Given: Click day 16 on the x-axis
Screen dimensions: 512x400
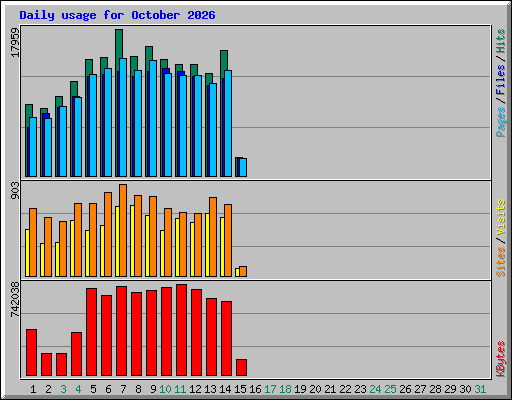Looking at the screenshot, I should point(255,389).
